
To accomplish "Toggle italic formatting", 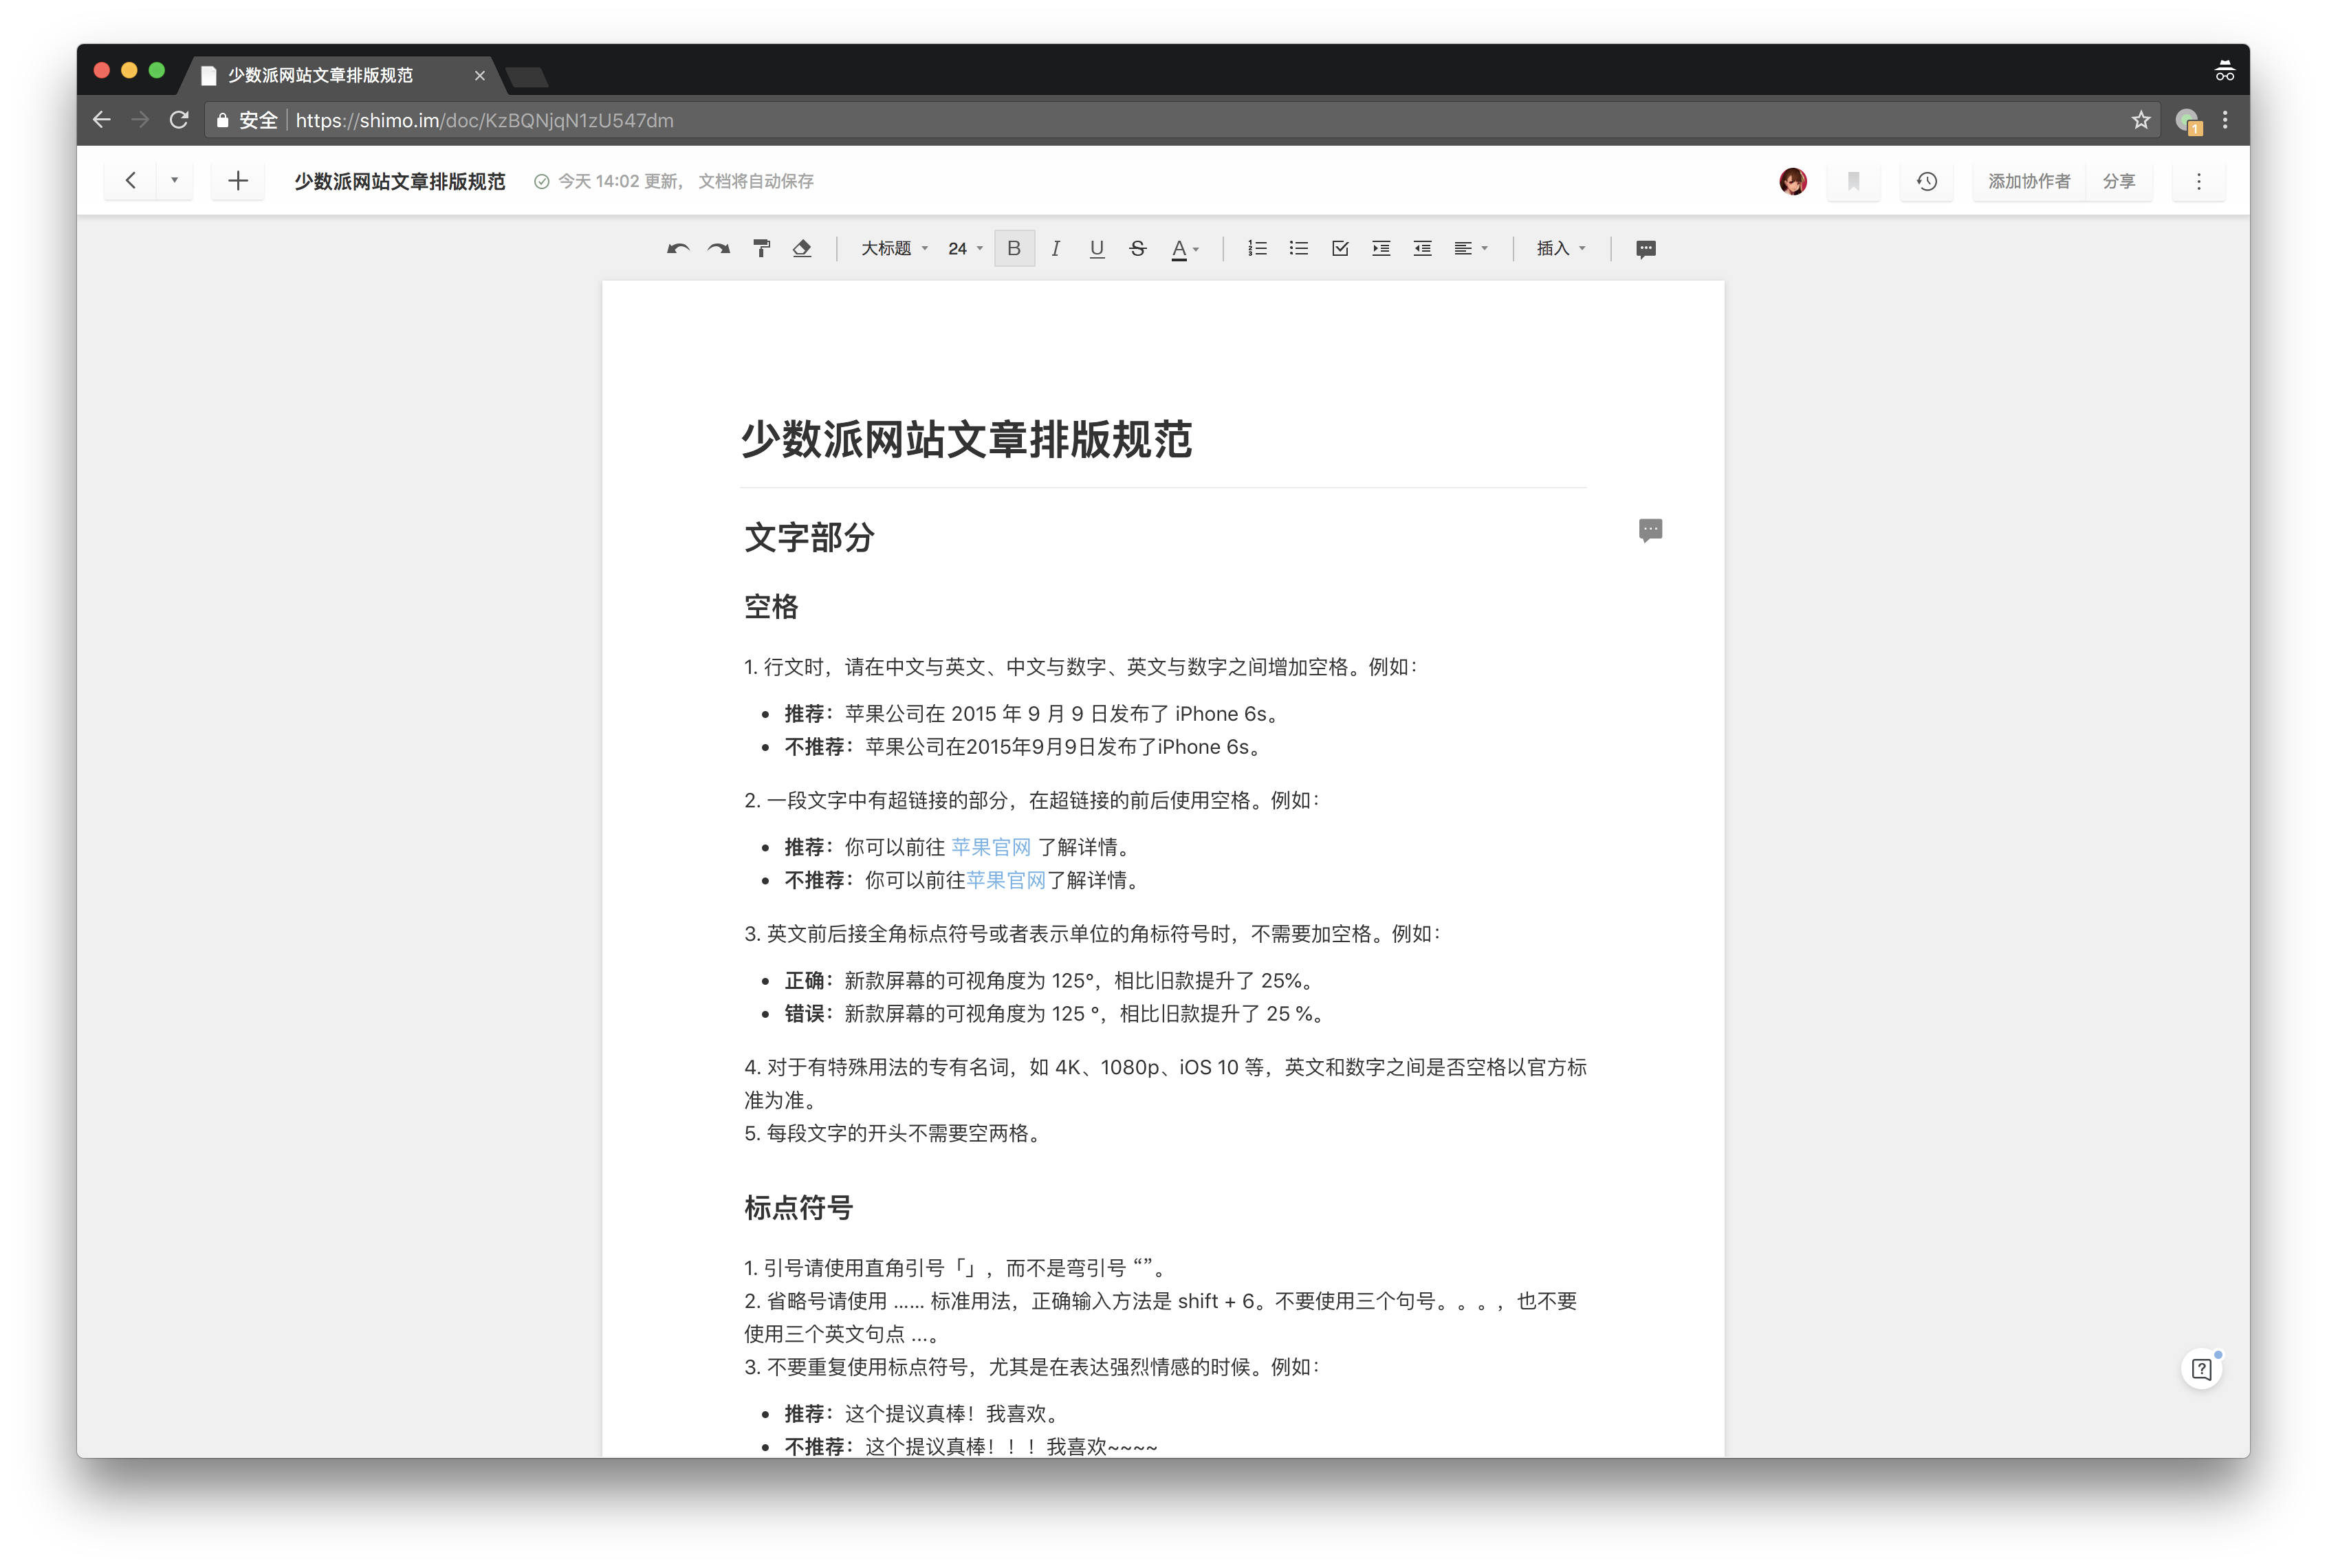I will pyautogui.click(x=1055, y=249).
